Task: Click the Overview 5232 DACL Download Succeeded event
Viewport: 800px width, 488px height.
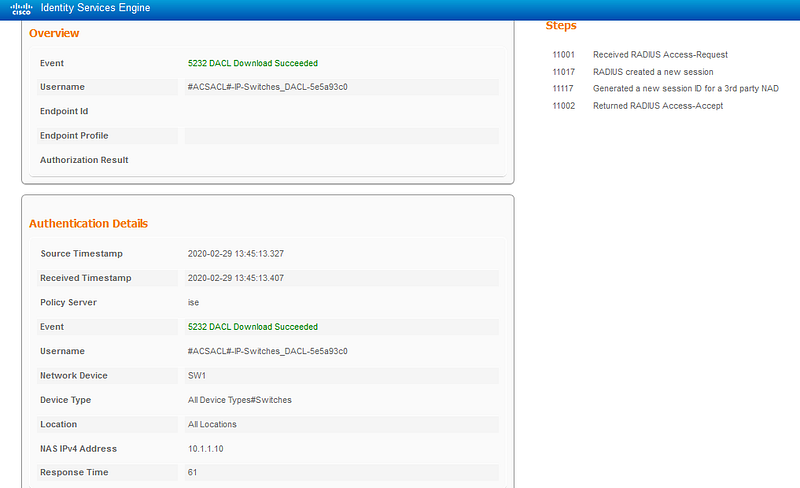Action: pos(253,63)
